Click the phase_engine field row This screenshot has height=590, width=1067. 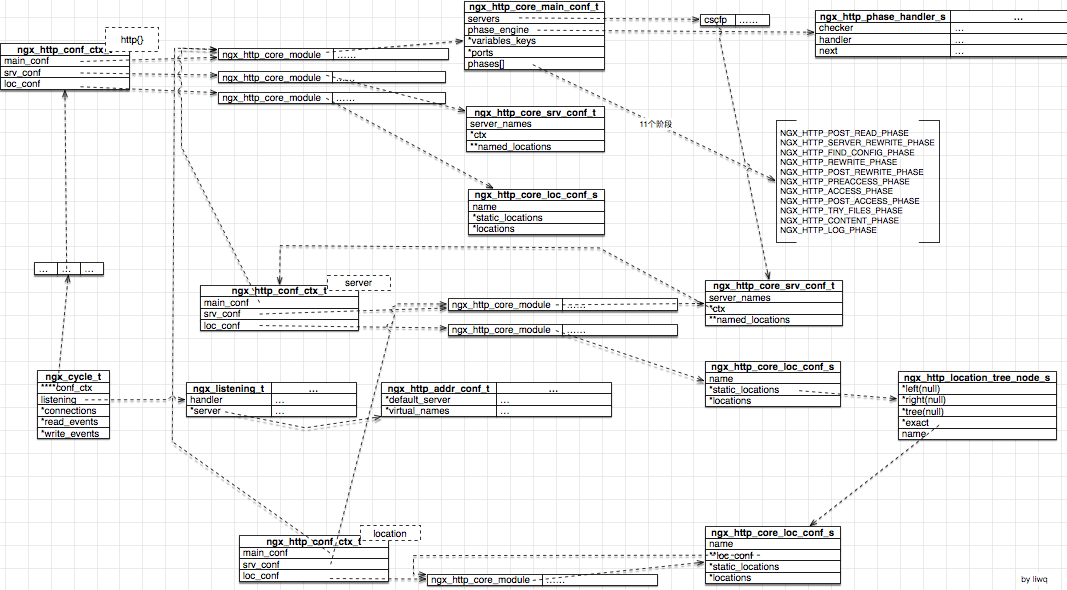pyautogui.click(x=534, y=30)
